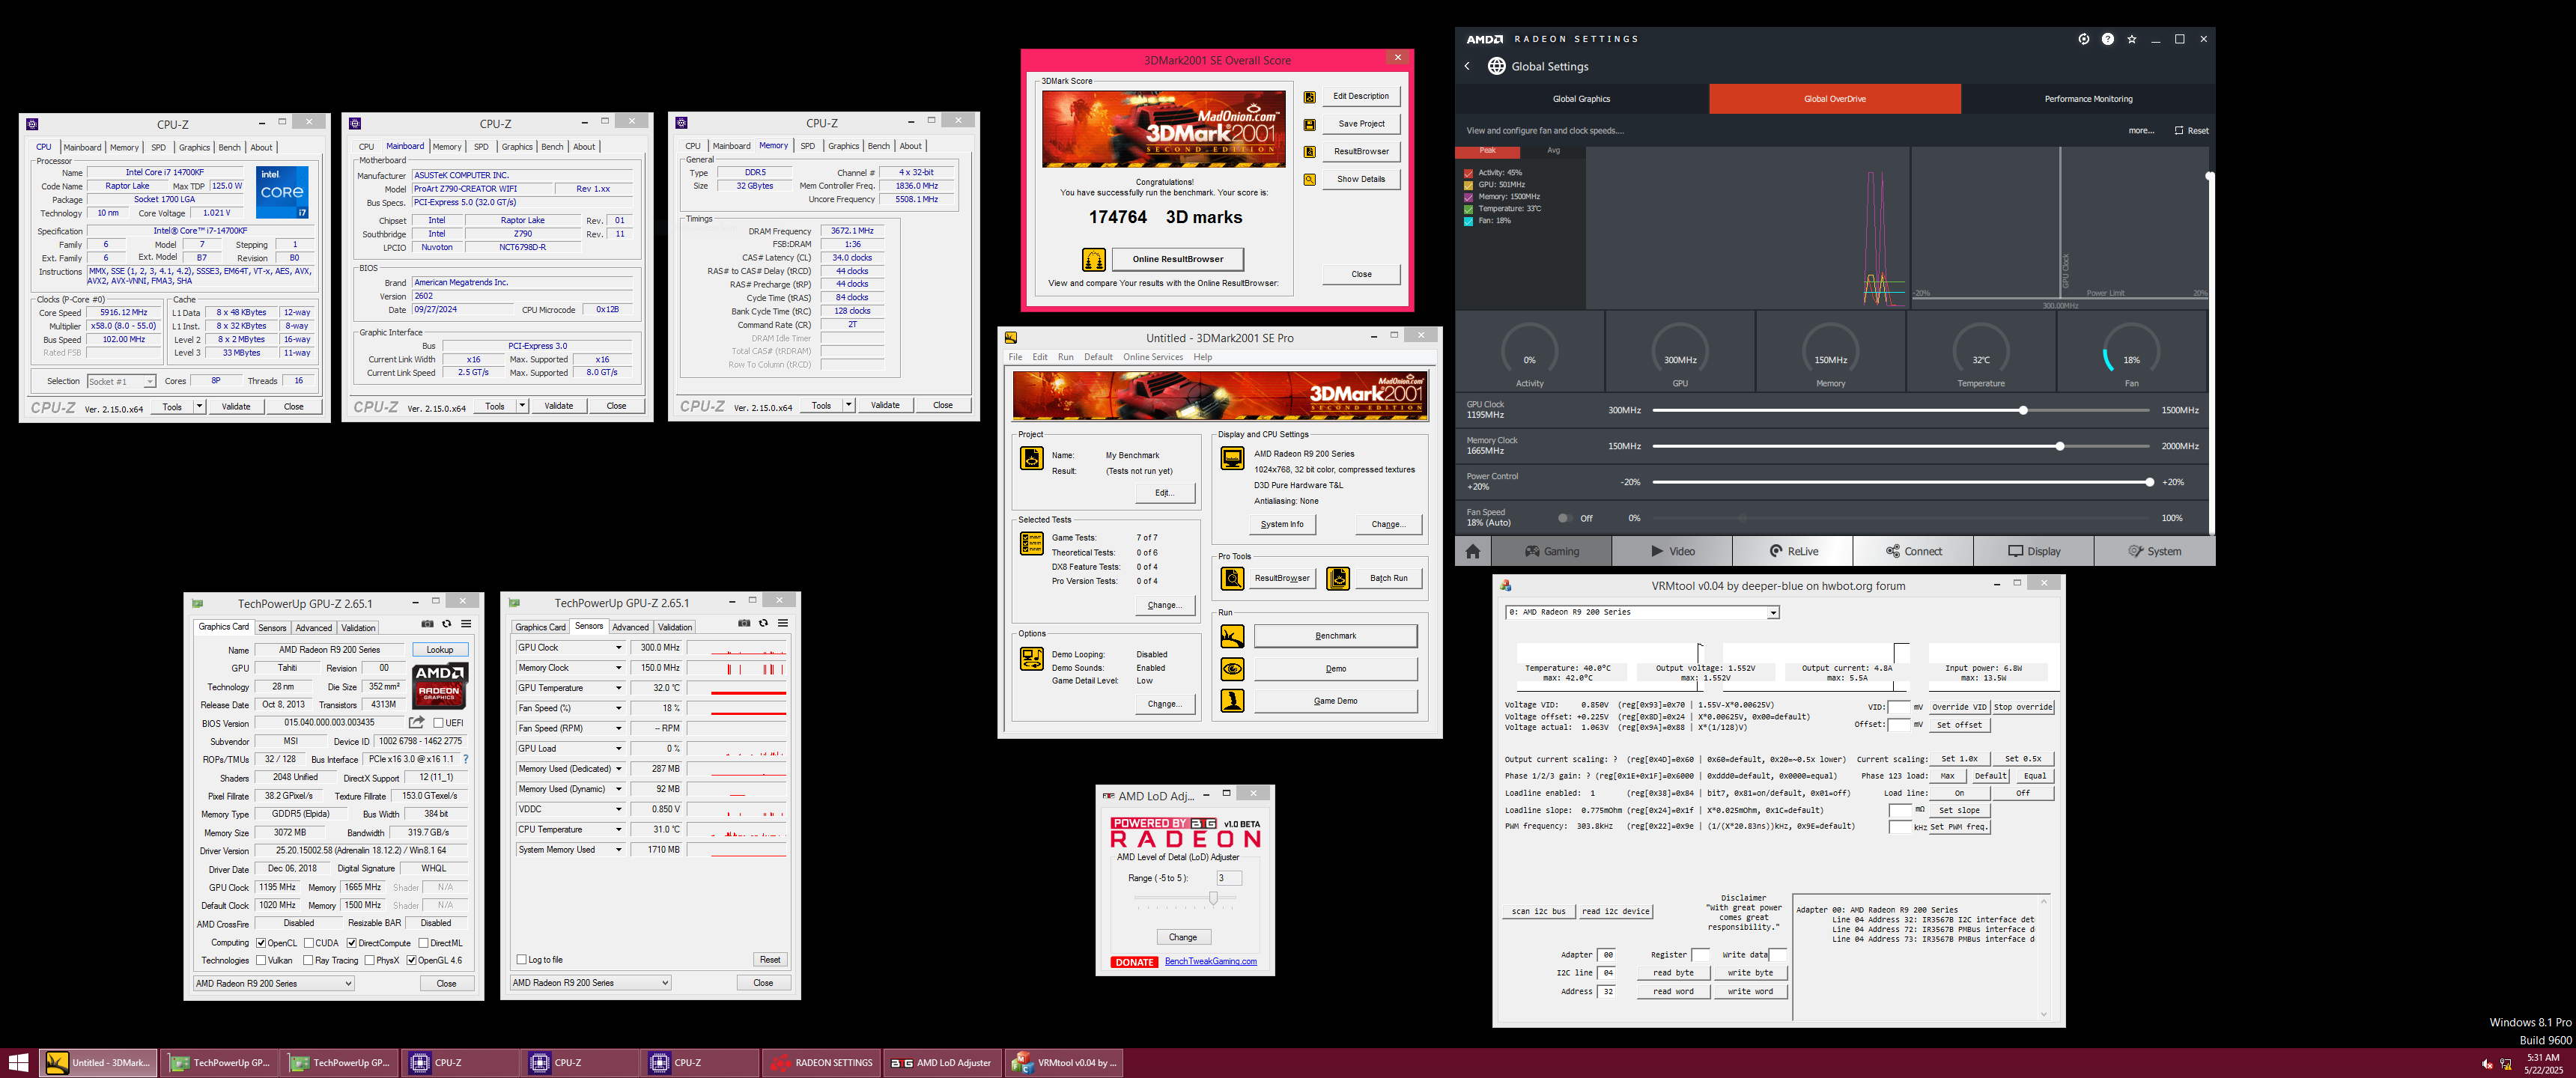Screen dimensions: 2576x1078
Task: Click the help question mark icon in Radeon Settings
Action: [2107, 39]
